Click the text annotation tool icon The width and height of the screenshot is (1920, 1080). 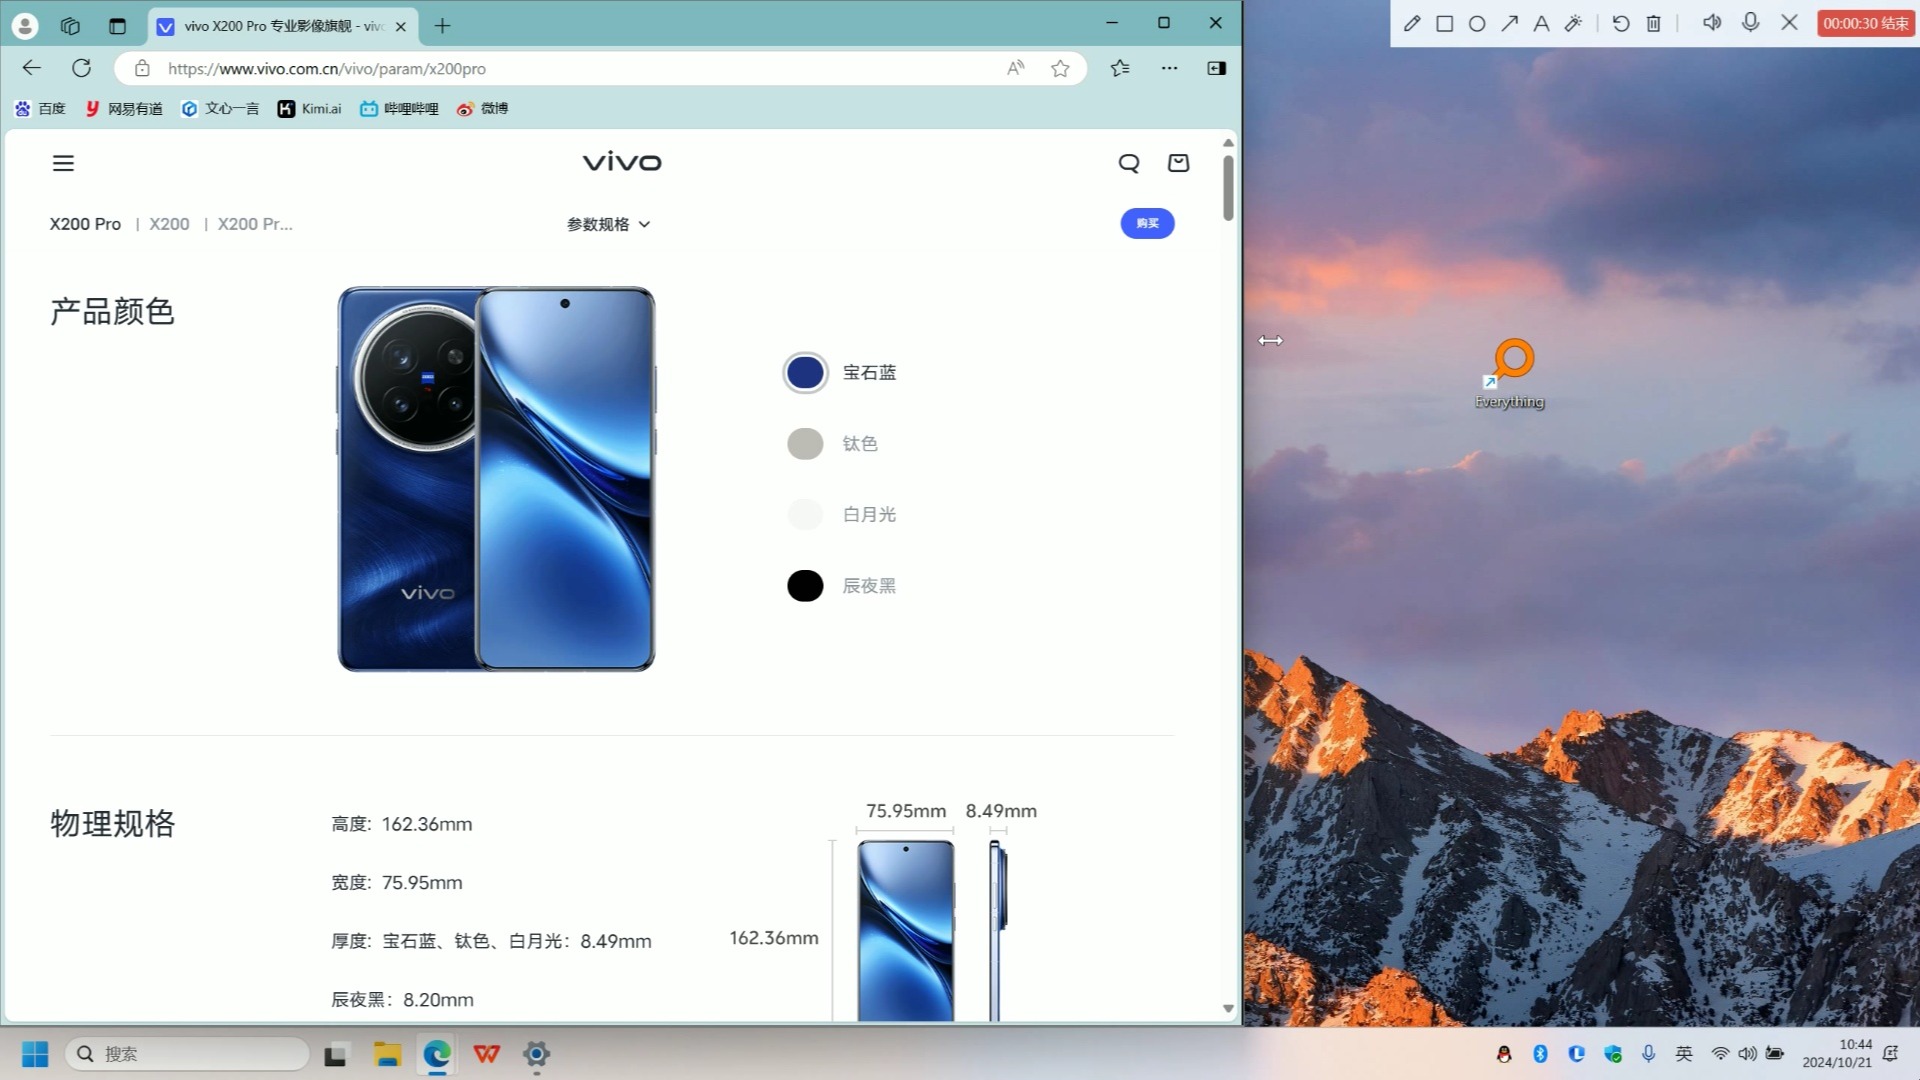[x=1540, y=22]
